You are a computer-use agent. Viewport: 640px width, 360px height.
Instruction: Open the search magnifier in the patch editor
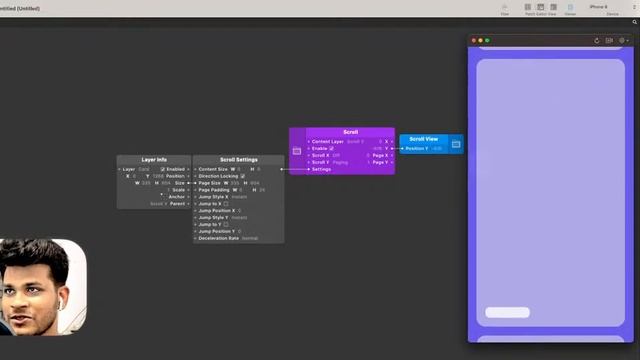click(635, 22)
